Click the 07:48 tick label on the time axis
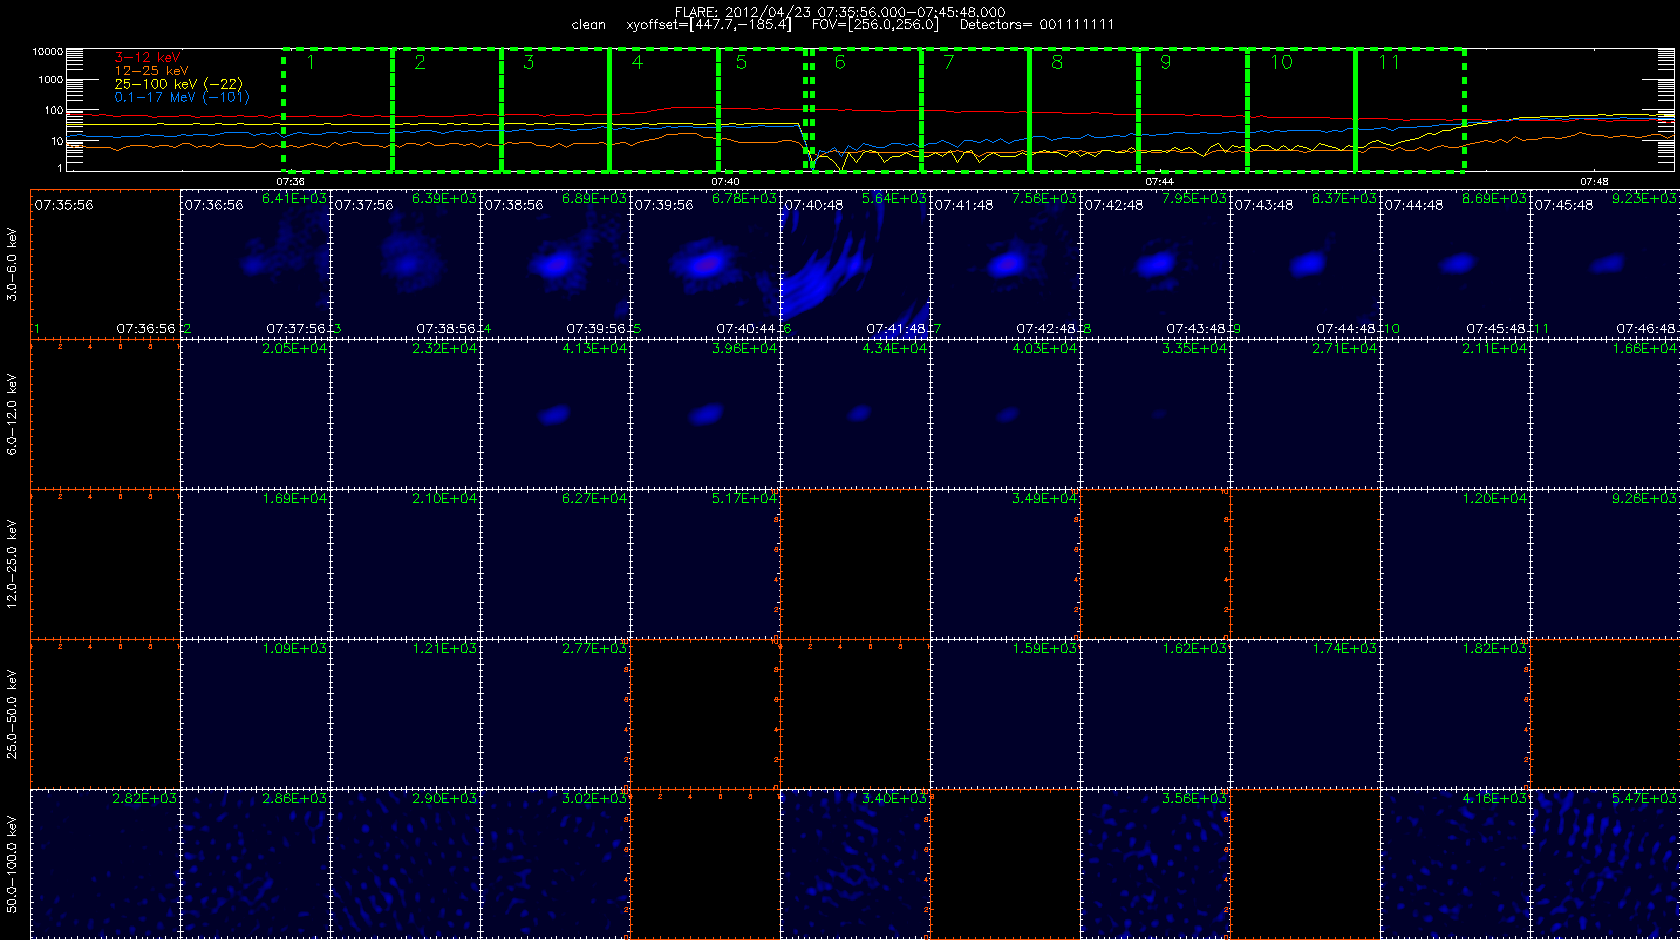Viewport: 1680px width, 940px height. coord(1594,182)
